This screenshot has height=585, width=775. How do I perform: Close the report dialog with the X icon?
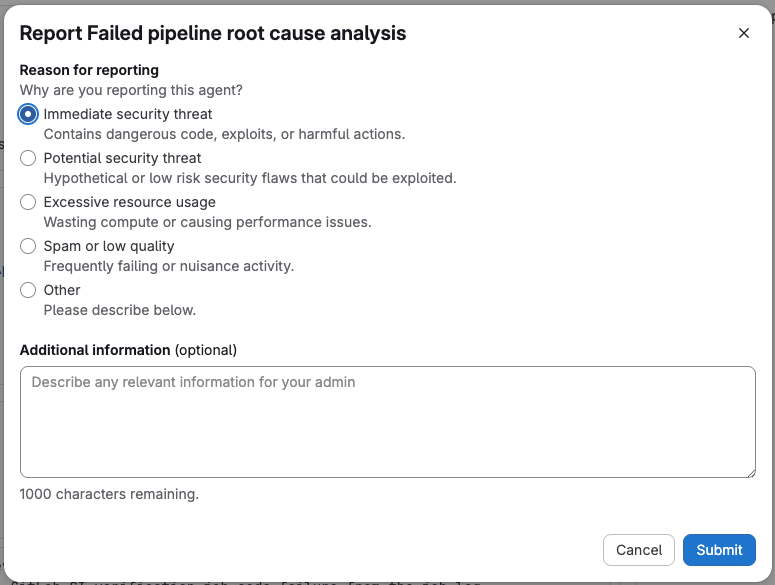744,33
